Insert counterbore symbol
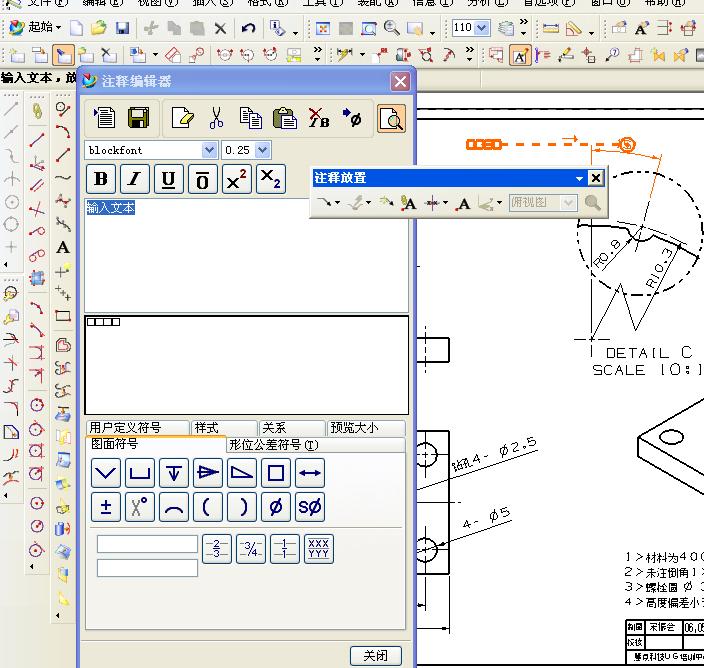 140,473
